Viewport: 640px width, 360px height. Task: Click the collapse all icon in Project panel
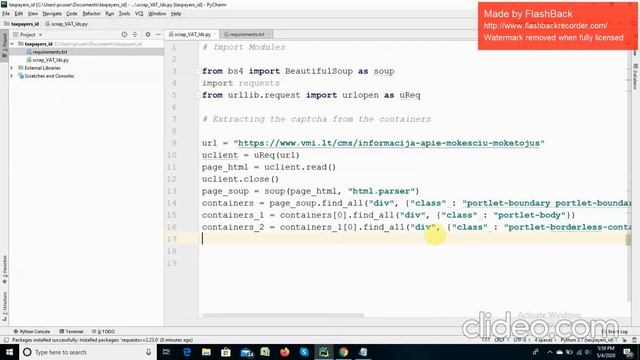point(135,35)
